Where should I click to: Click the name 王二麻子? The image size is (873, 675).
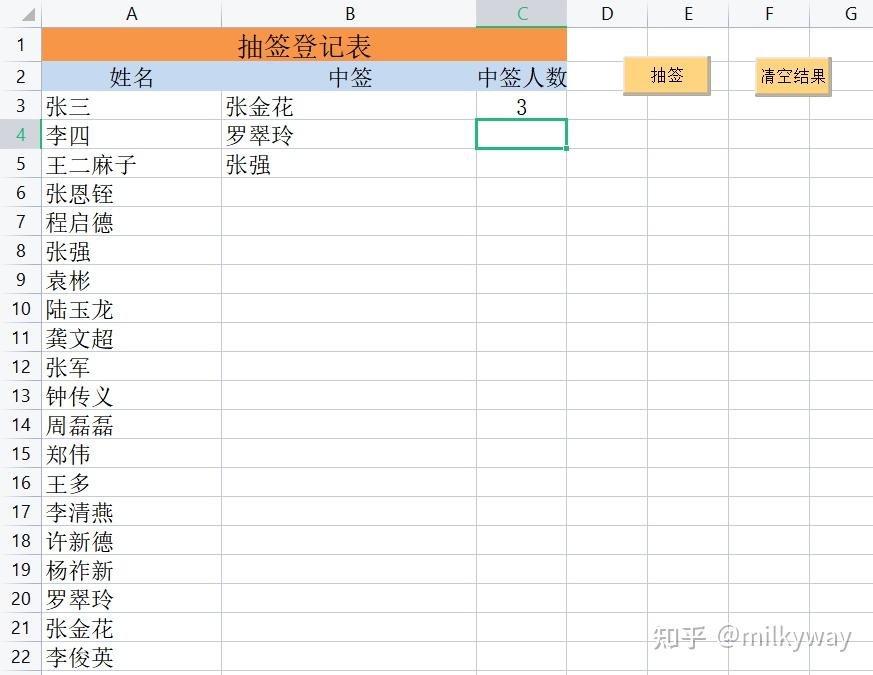point(91,164)
